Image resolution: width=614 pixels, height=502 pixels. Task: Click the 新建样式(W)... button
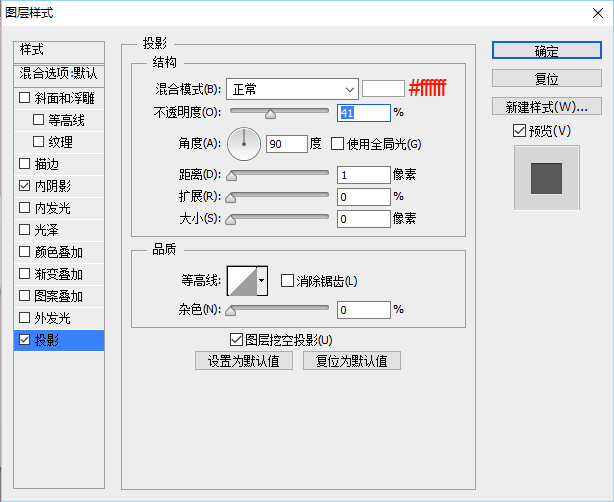pos(546,106)
